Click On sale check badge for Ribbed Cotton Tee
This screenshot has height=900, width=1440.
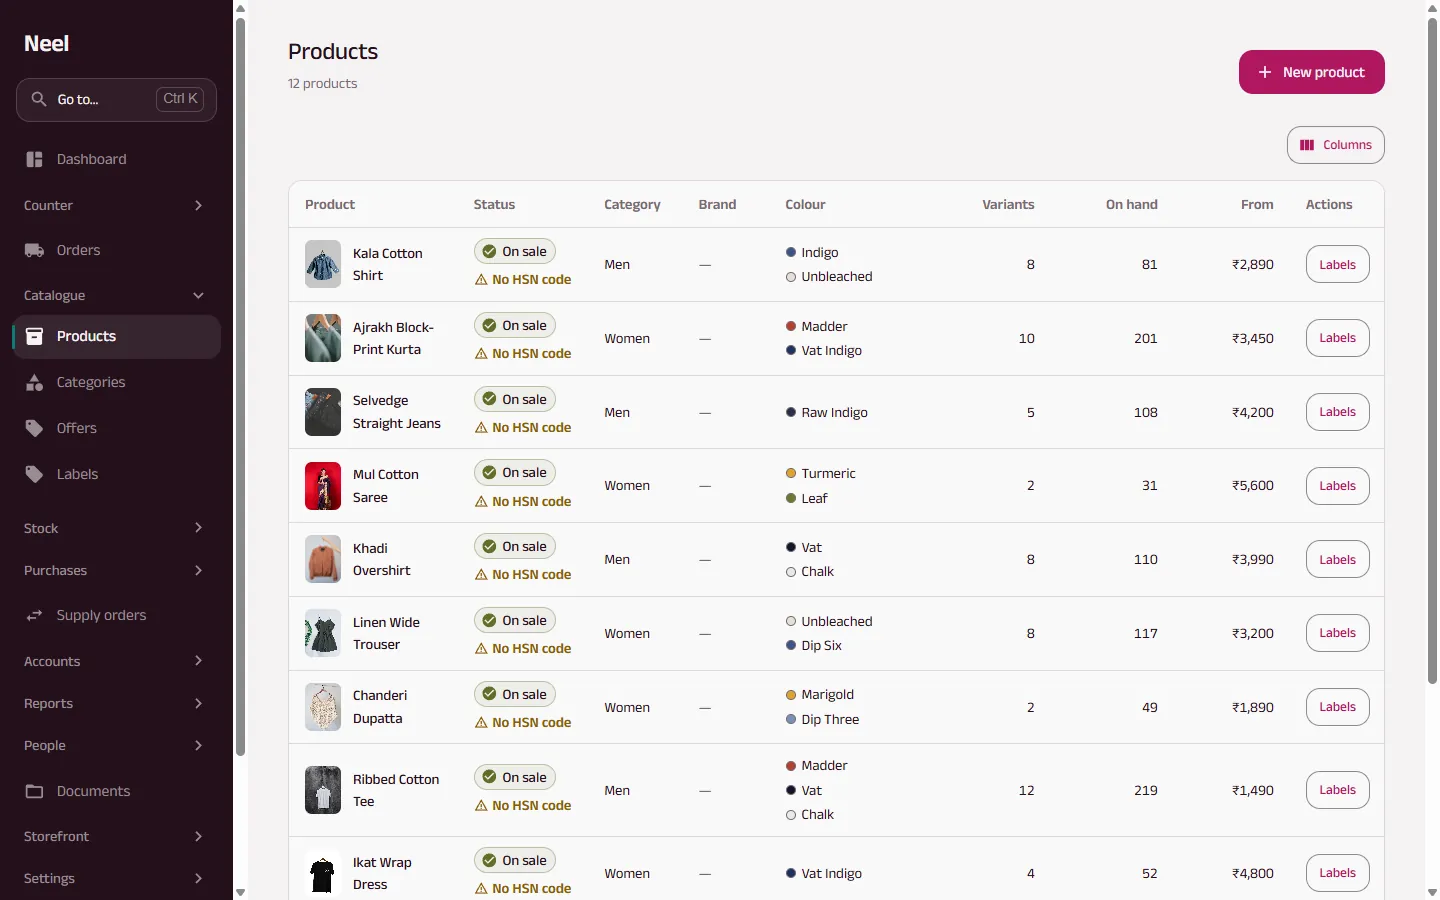tap(515, 778)
